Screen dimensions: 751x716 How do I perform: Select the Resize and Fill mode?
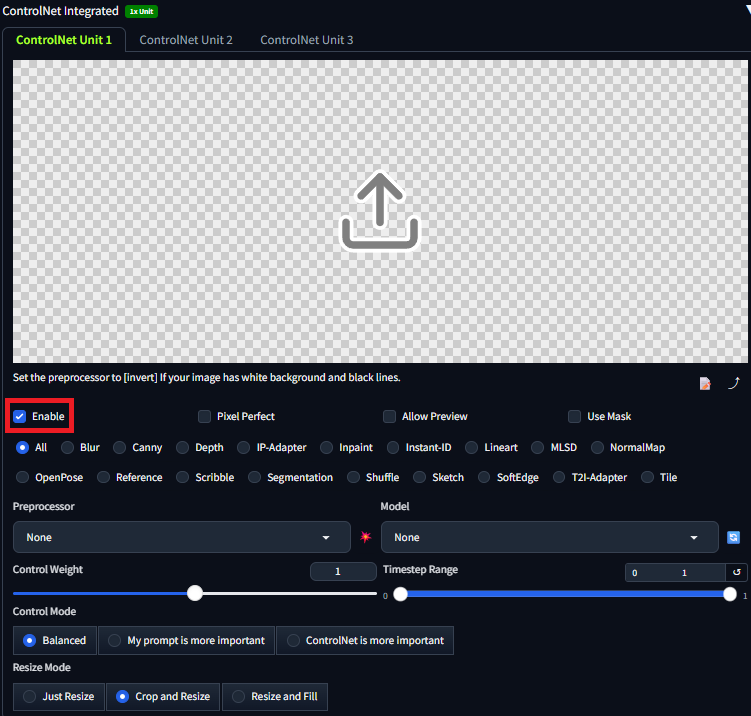(275, 696)
